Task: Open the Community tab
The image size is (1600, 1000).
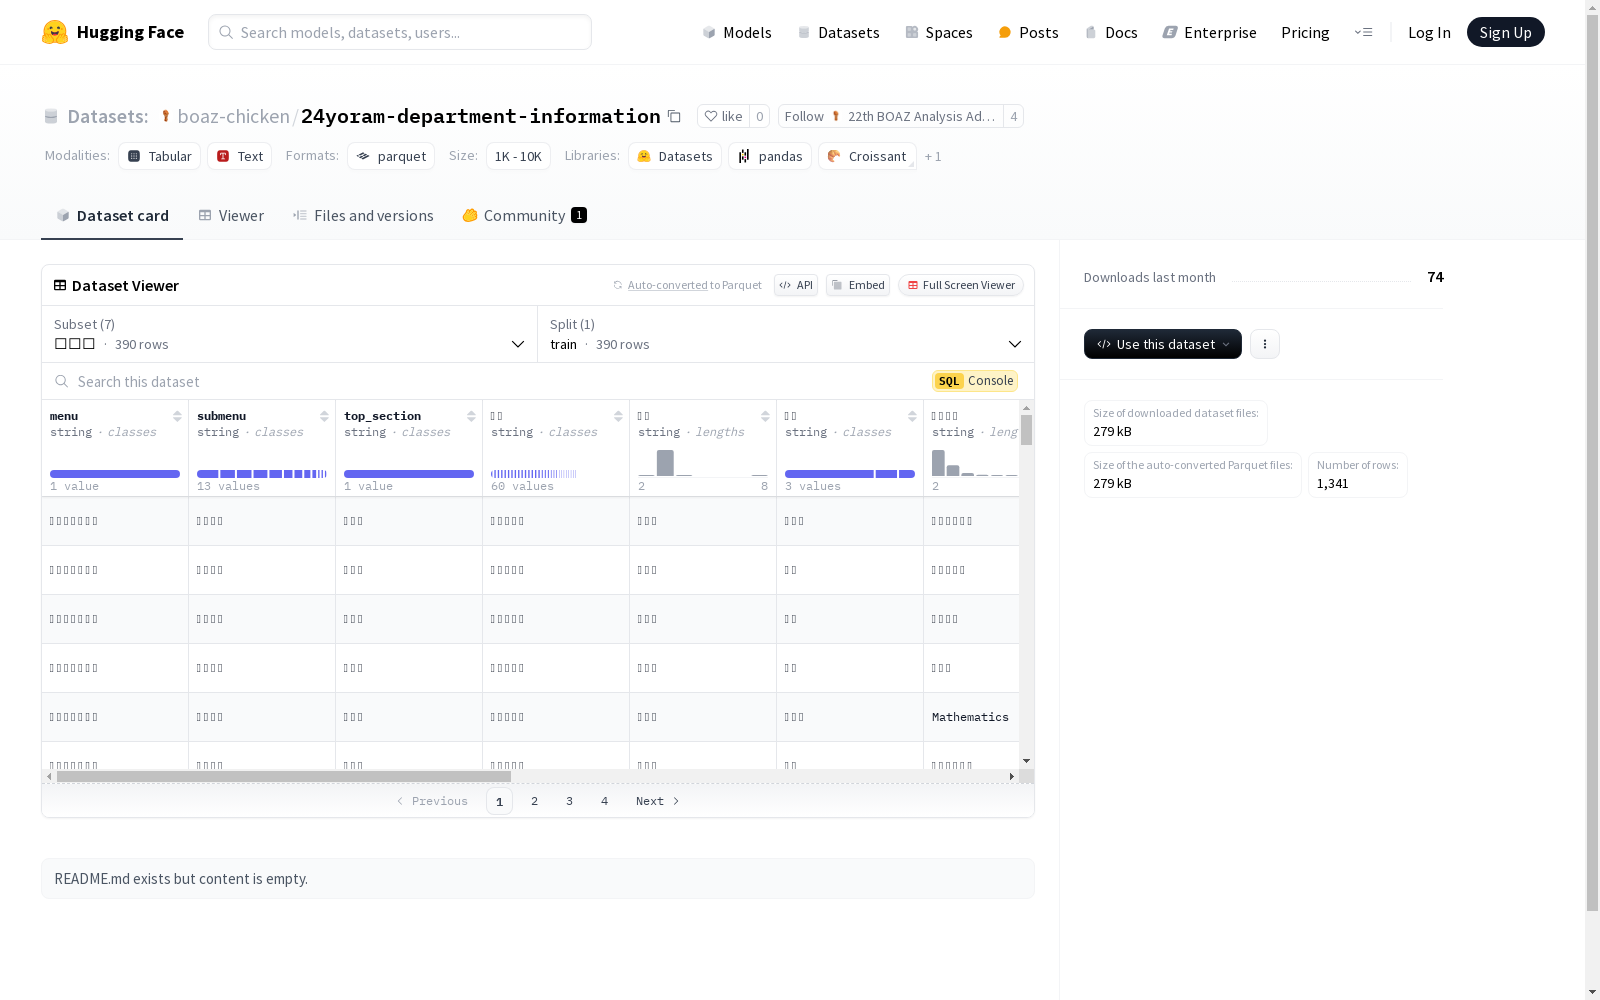Action: pos(524,216)
